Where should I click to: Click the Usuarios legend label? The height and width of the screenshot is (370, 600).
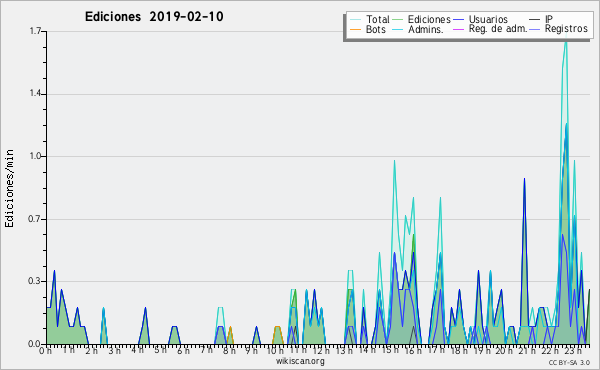pos(488,19)
